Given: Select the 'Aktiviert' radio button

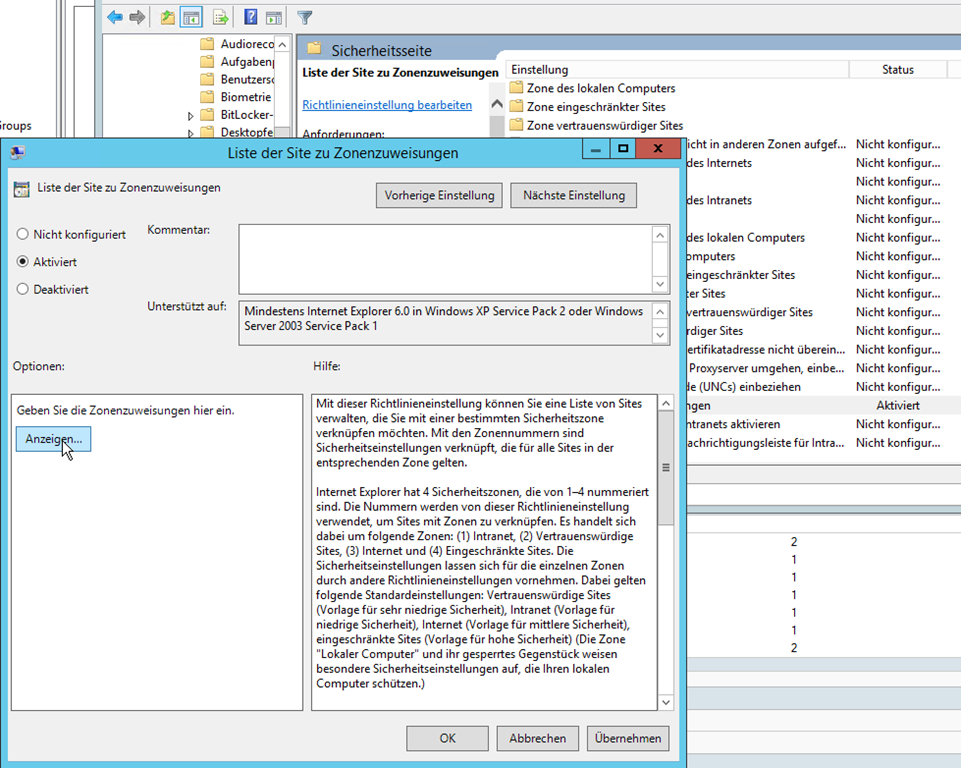Looking at the screenshot, I should click(23, 262).
